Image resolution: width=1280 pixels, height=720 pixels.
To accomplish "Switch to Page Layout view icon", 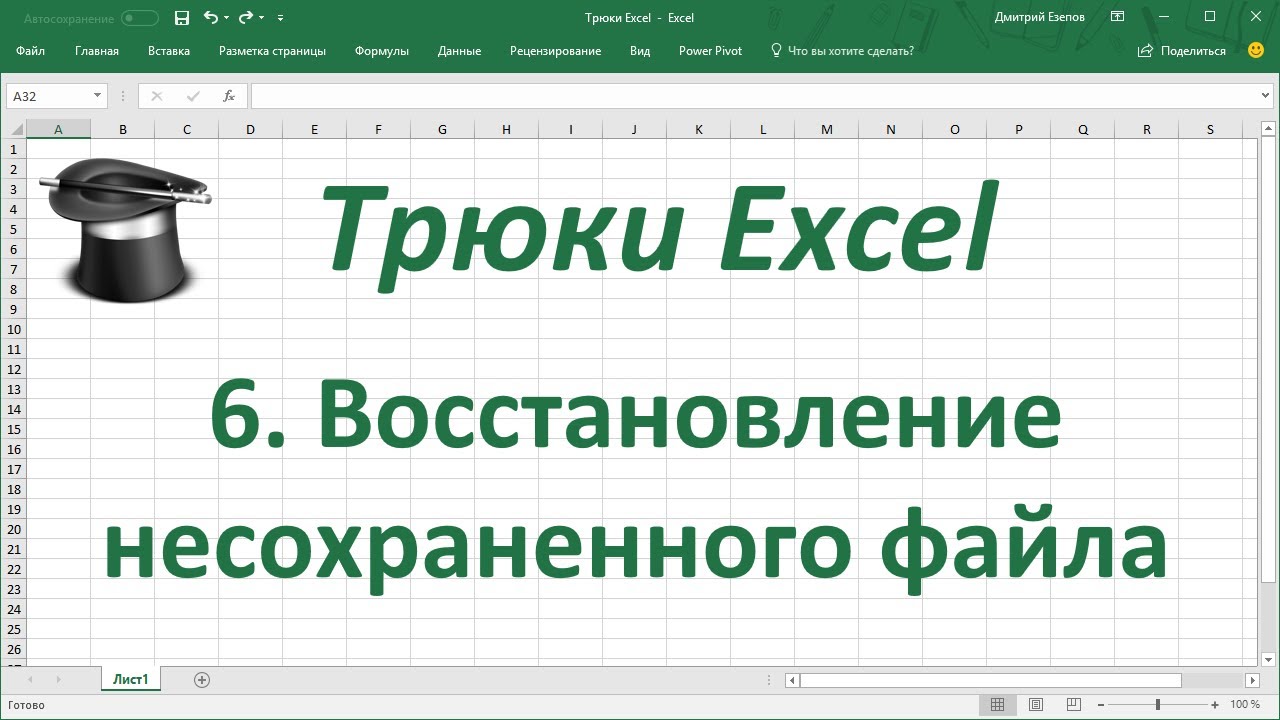I will [1035, 705].
